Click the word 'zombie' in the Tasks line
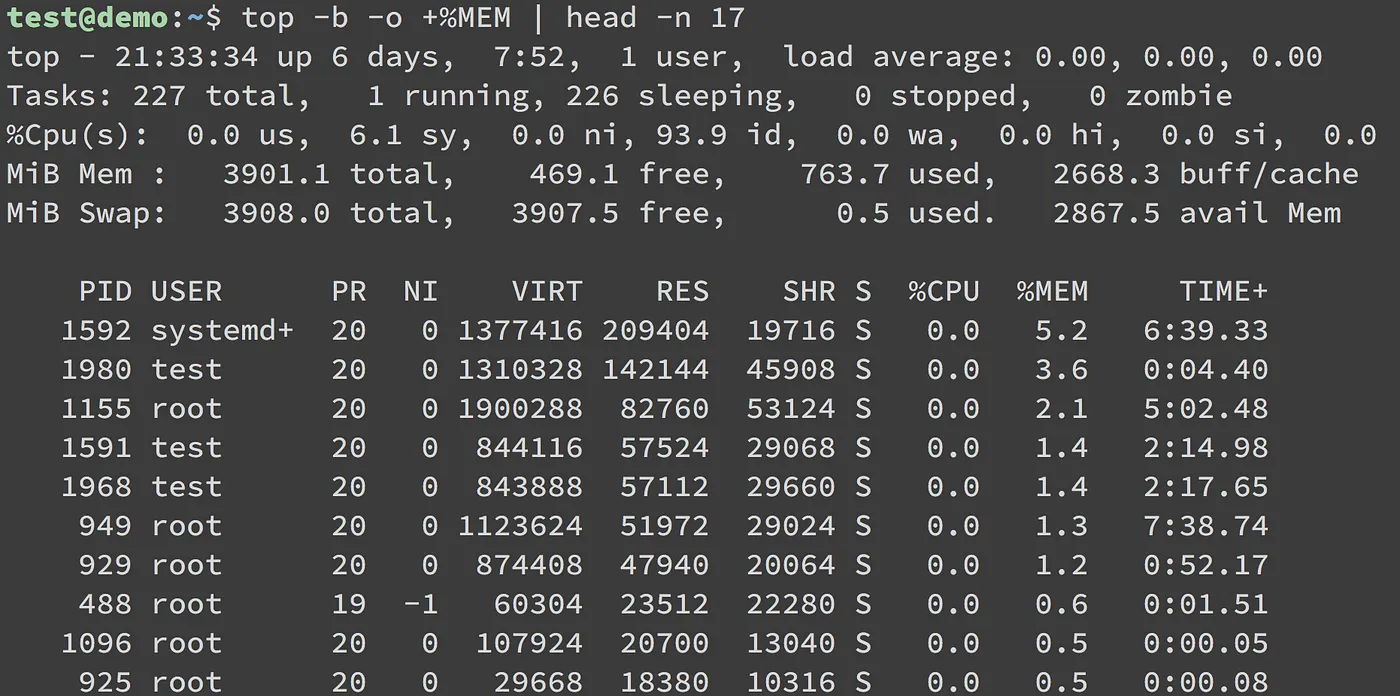Viewport: 1400px width, 696px height. 1179,96
